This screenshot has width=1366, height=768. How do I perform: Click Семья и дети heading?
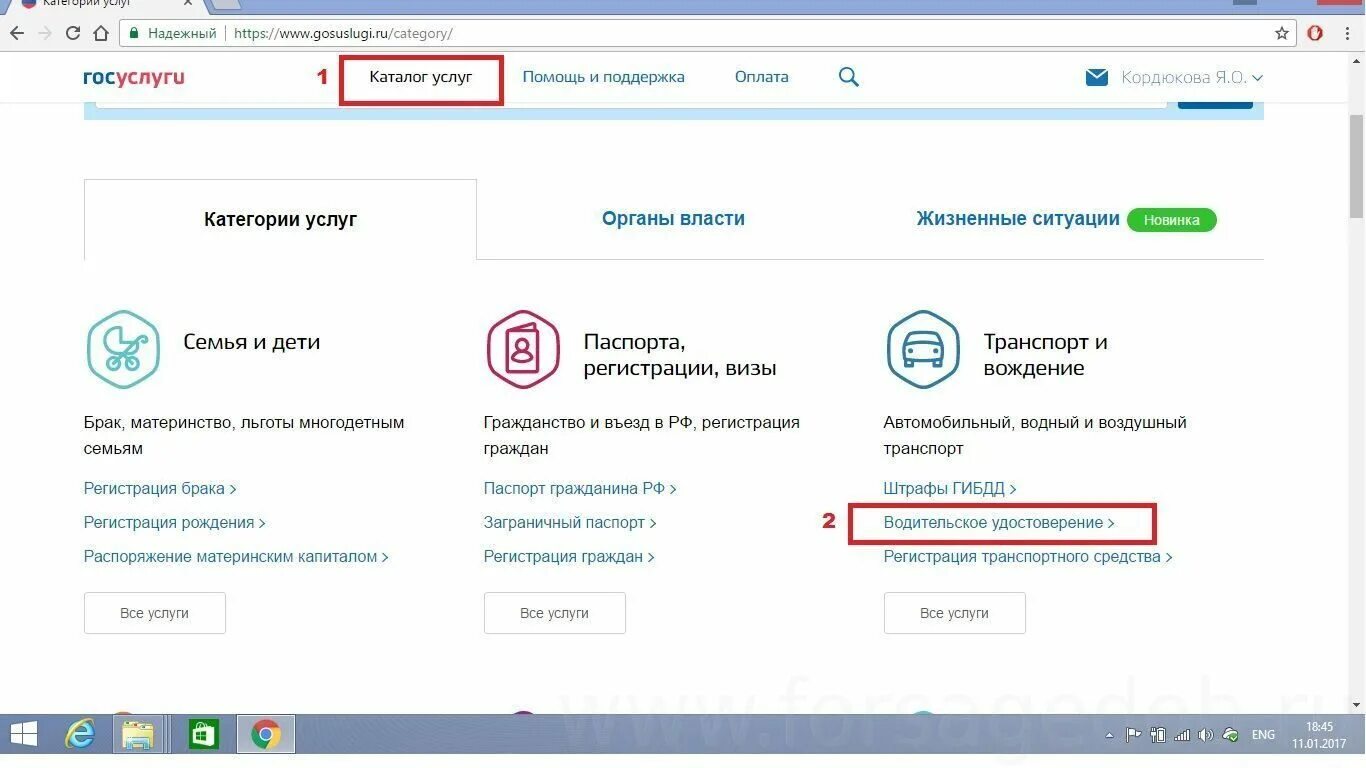[252, 342]
